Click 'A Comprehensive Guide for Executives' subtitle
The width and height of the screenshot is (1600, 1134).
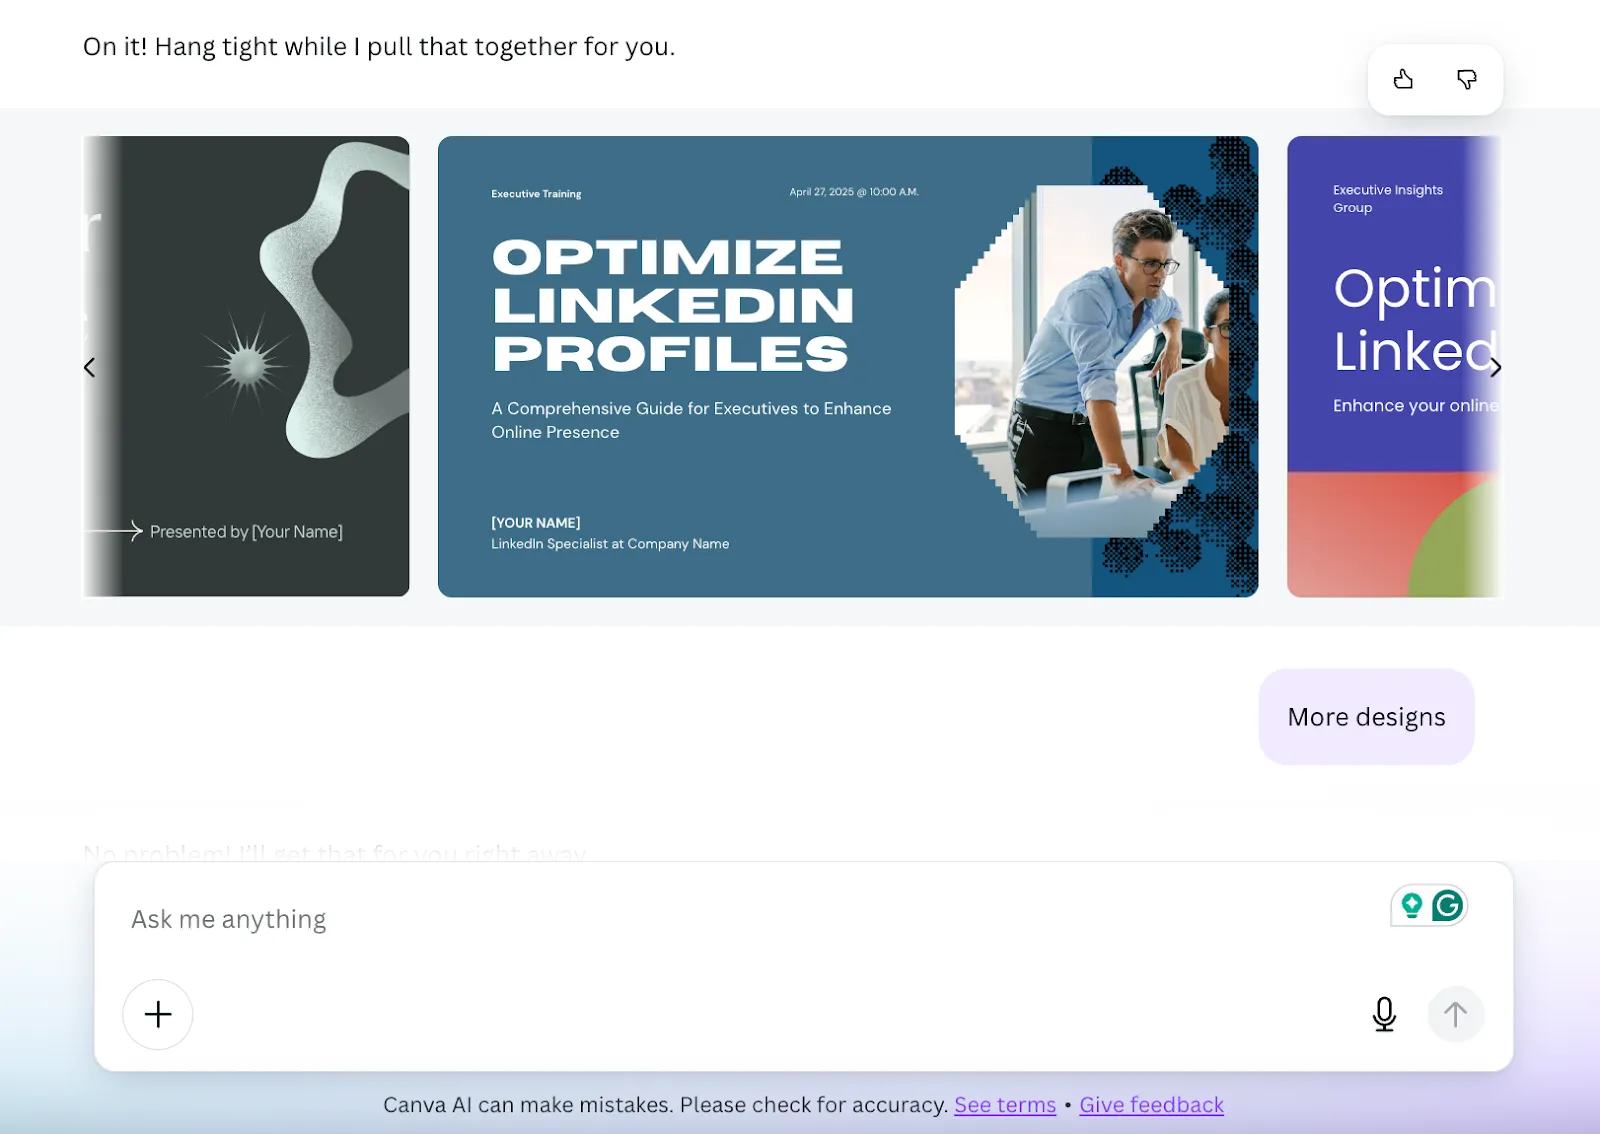(691, 420)
